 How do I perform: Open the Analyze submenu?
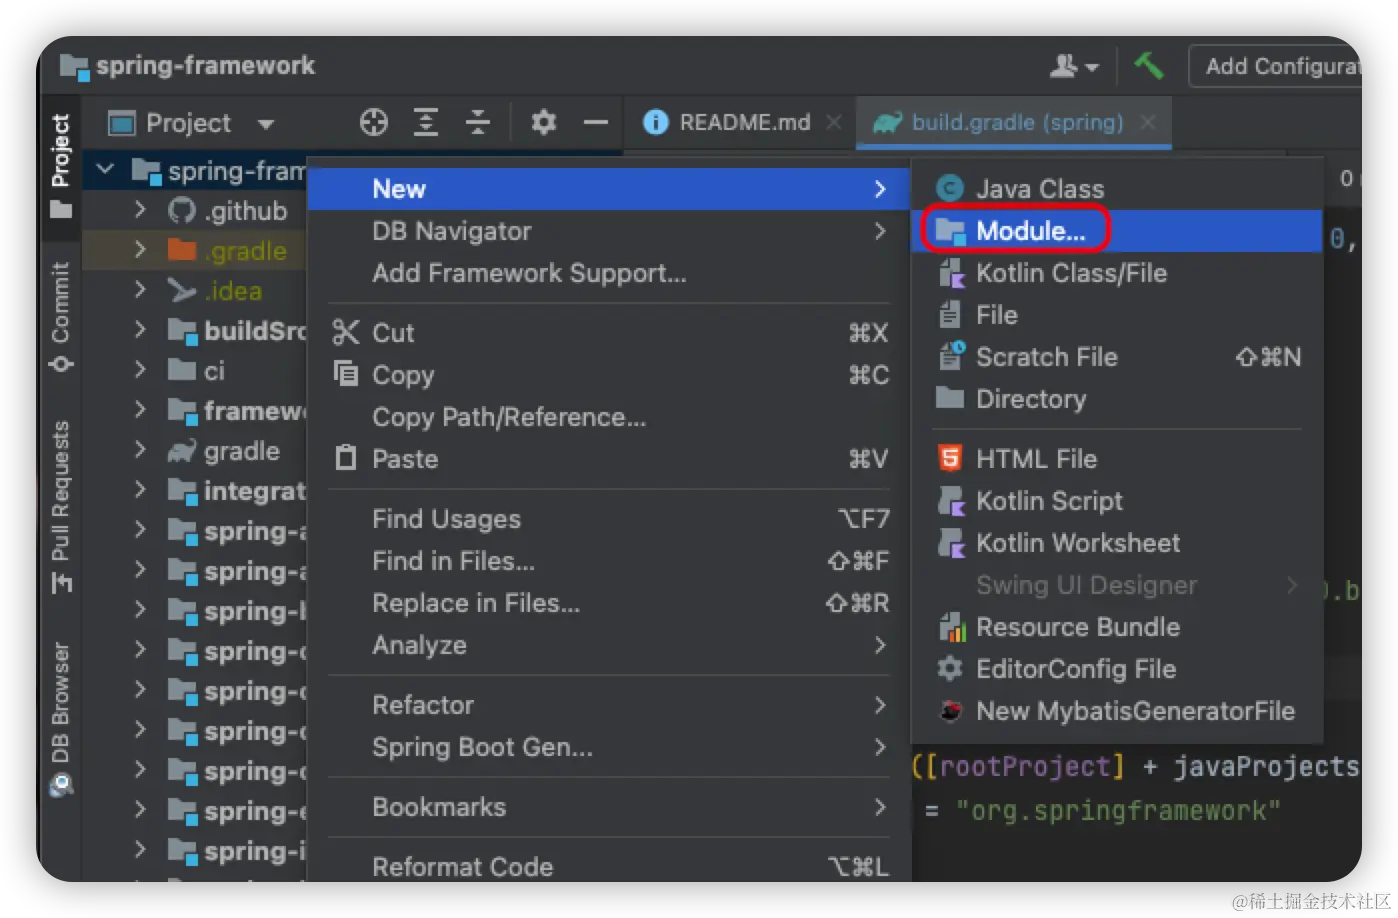[608, 645]
